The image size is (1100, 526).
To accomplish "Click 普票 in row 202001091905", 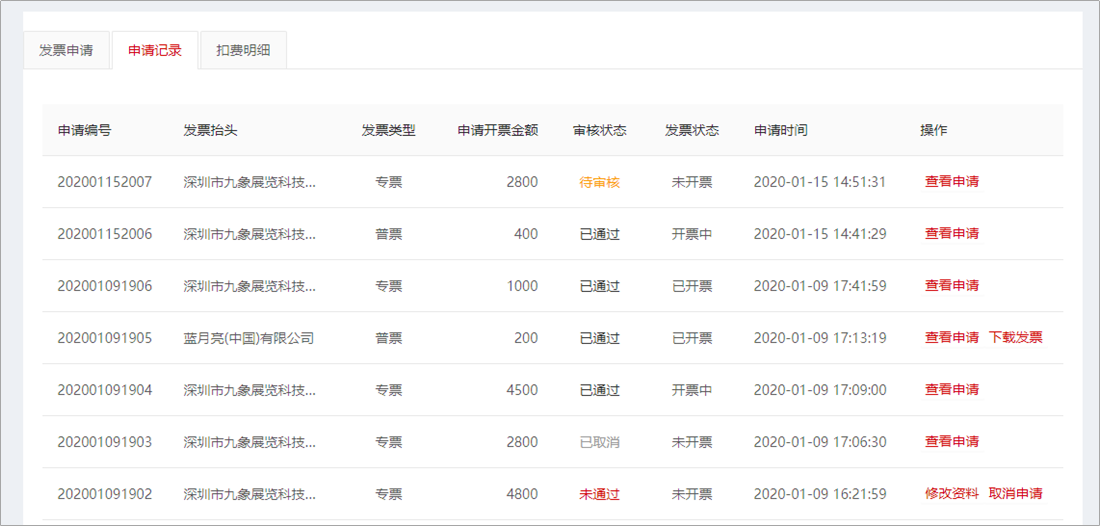I will coord(389,337).
